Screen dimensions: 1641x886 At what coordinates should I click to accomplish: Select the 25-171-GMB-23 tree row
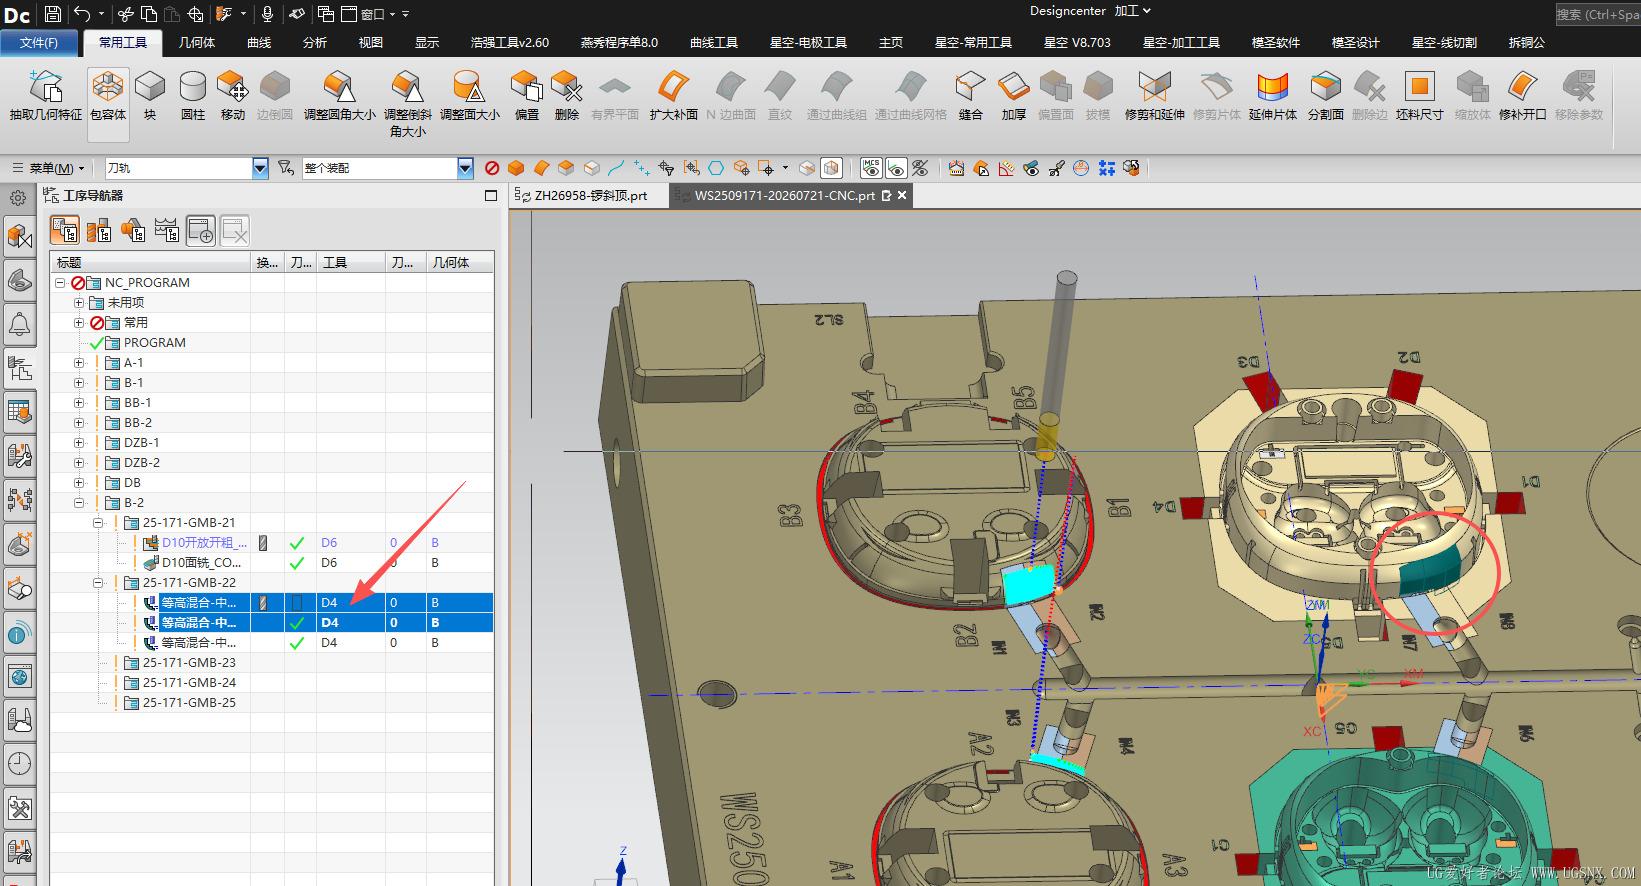pyautogui.click(x=189, y=663)
